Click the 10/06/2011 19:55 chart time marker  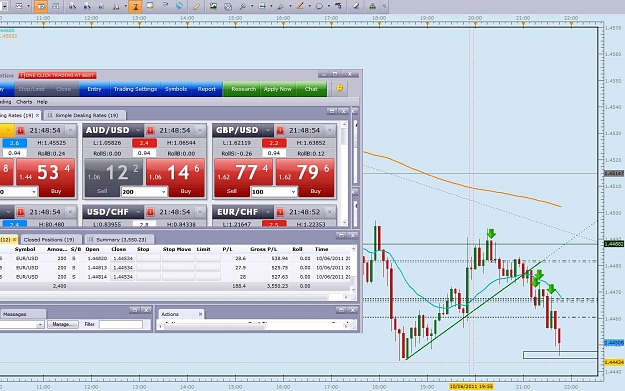pos(471,386)
